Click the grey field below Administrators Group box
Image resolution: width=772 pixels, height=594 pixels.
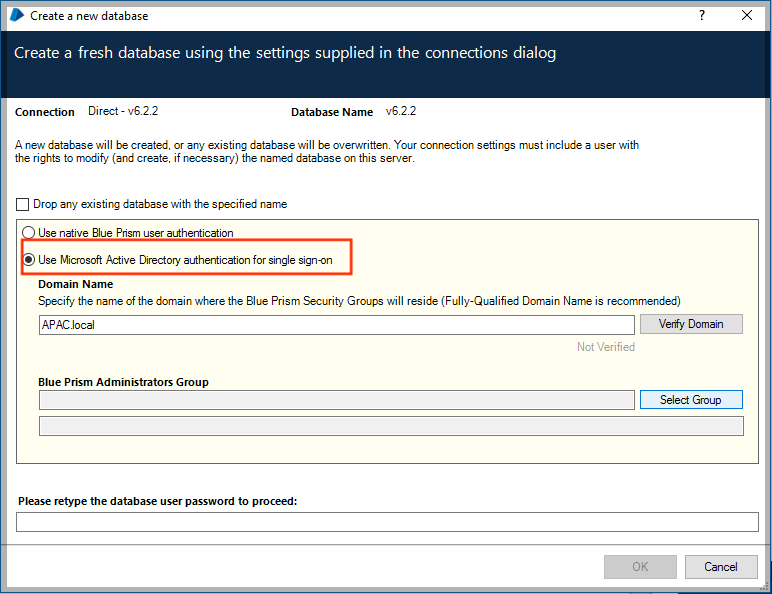(390, 427)
